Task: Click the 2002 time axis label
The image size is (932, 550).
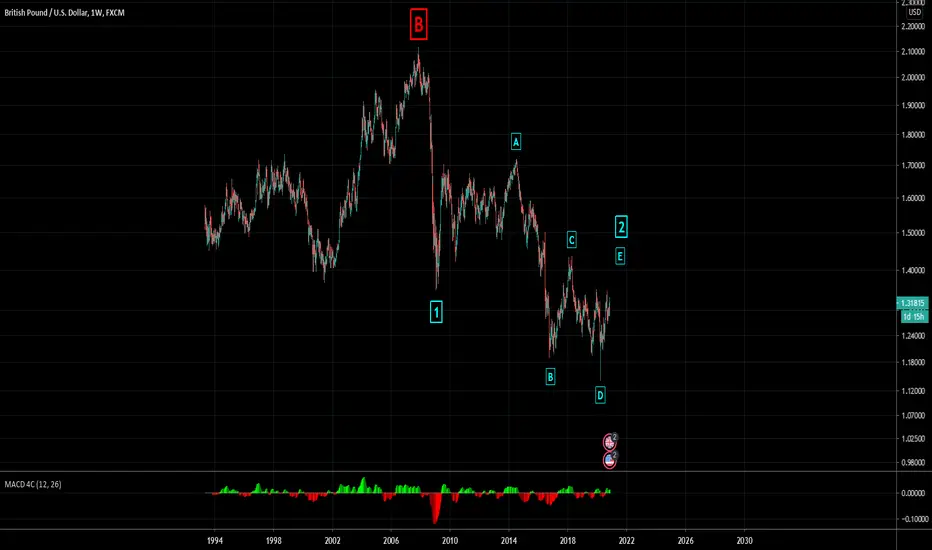Action: (332, 540)
